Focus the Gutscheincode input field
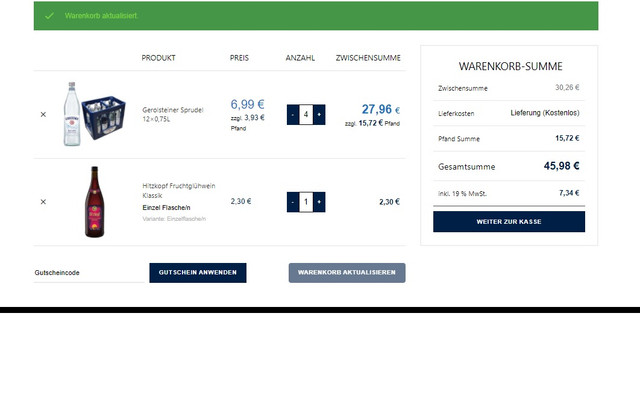The width and height of the screenshot is (640, 406). [x=89, y=273]
